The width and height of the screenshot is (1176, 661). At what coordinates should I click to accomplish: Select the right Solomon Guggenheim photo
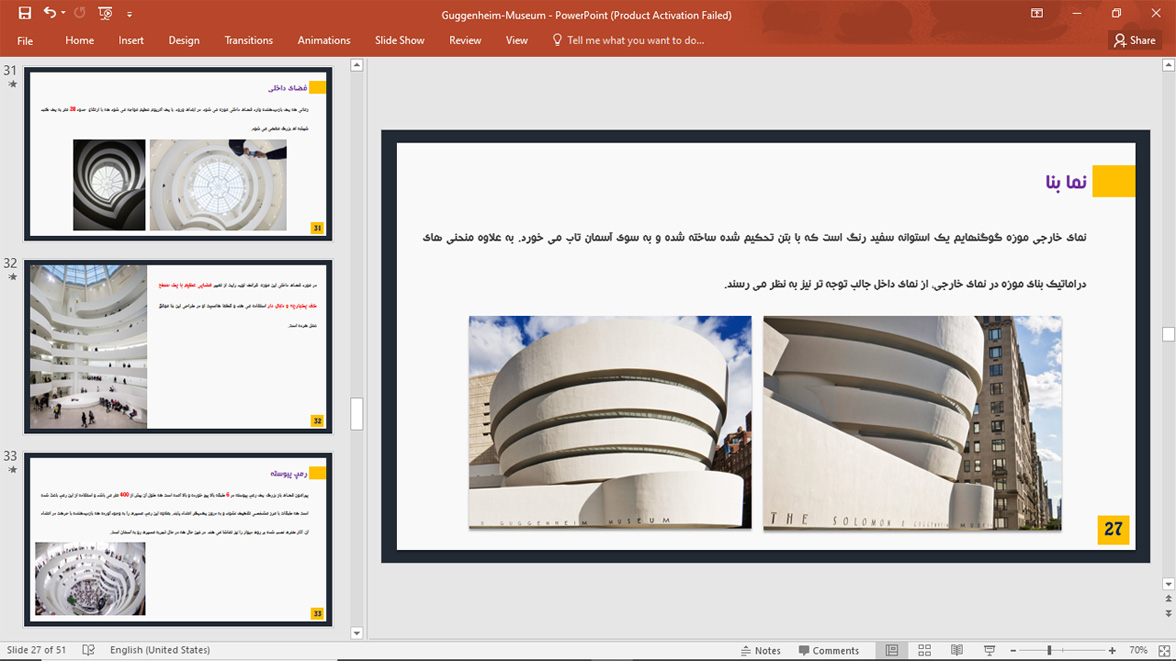click(x=912, y=422)
